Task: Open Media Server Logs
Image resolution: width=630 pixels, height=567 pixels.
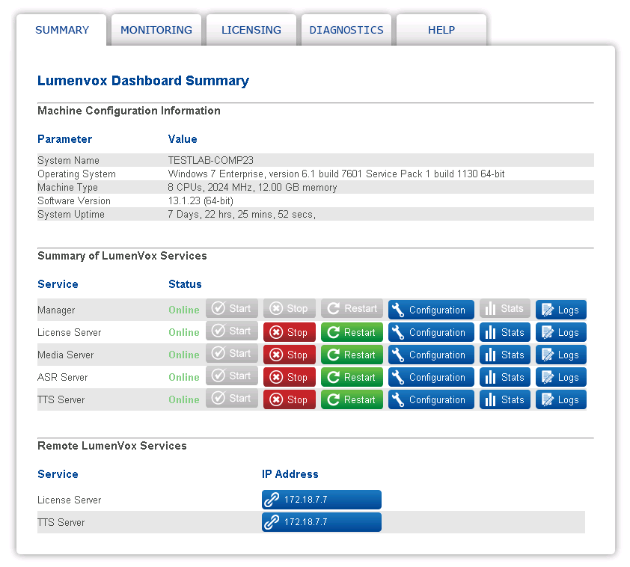Action: [561, 355]
